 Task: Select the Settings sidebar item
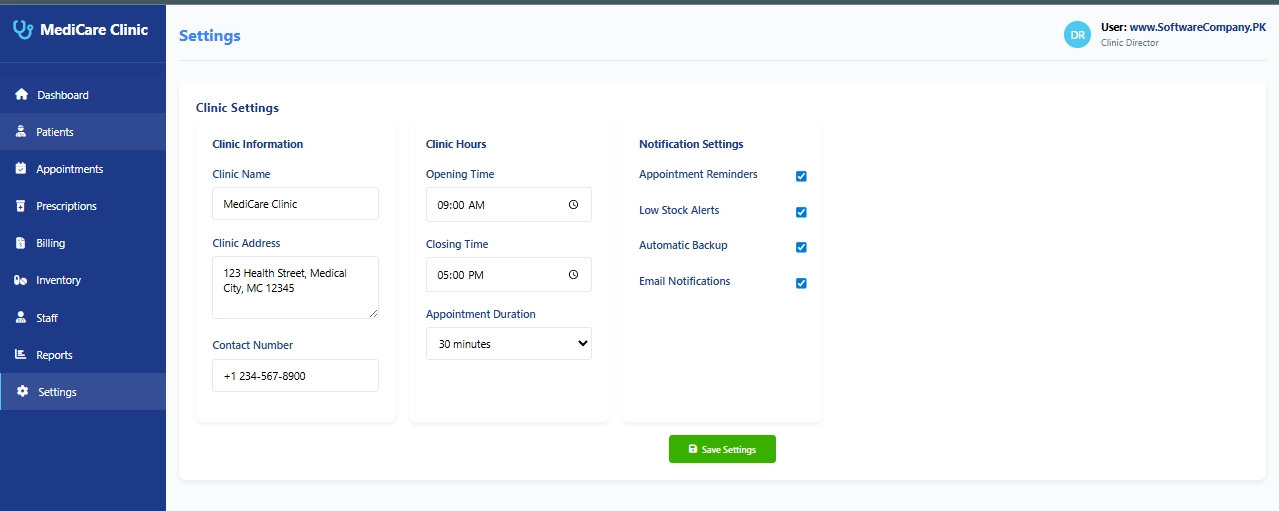coord(83,391)
